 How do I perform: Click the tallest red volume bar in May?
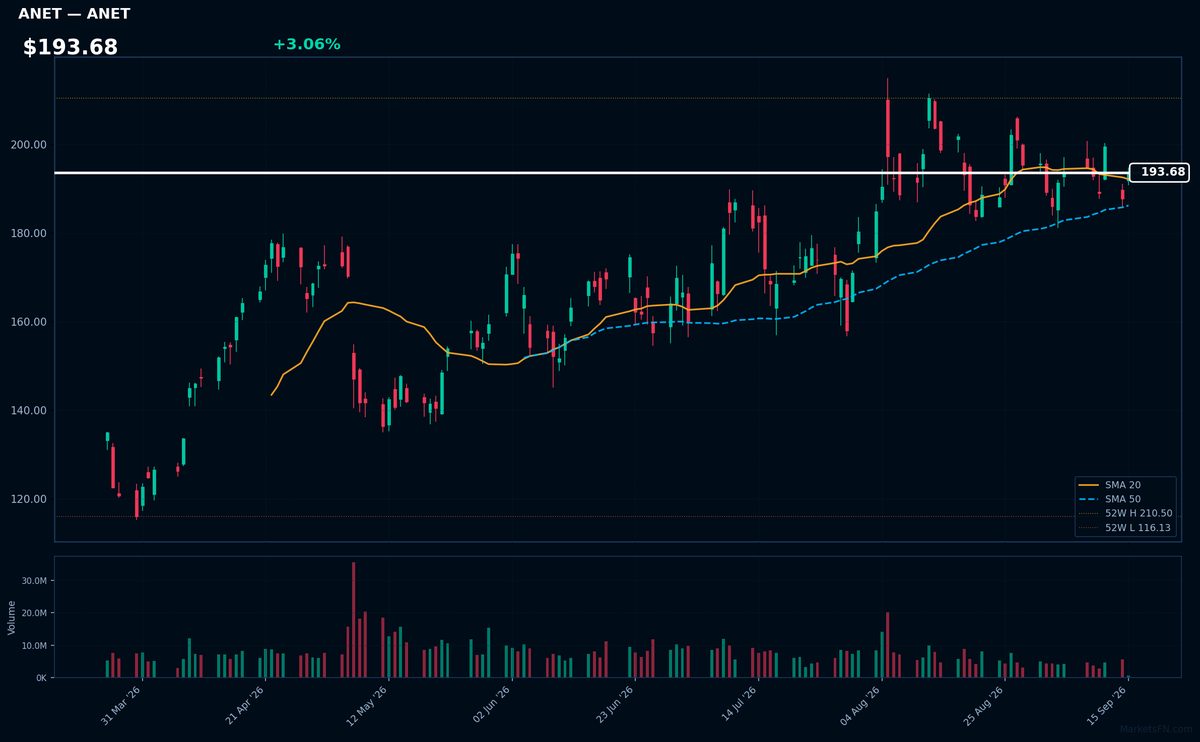[x=353, y=620]
